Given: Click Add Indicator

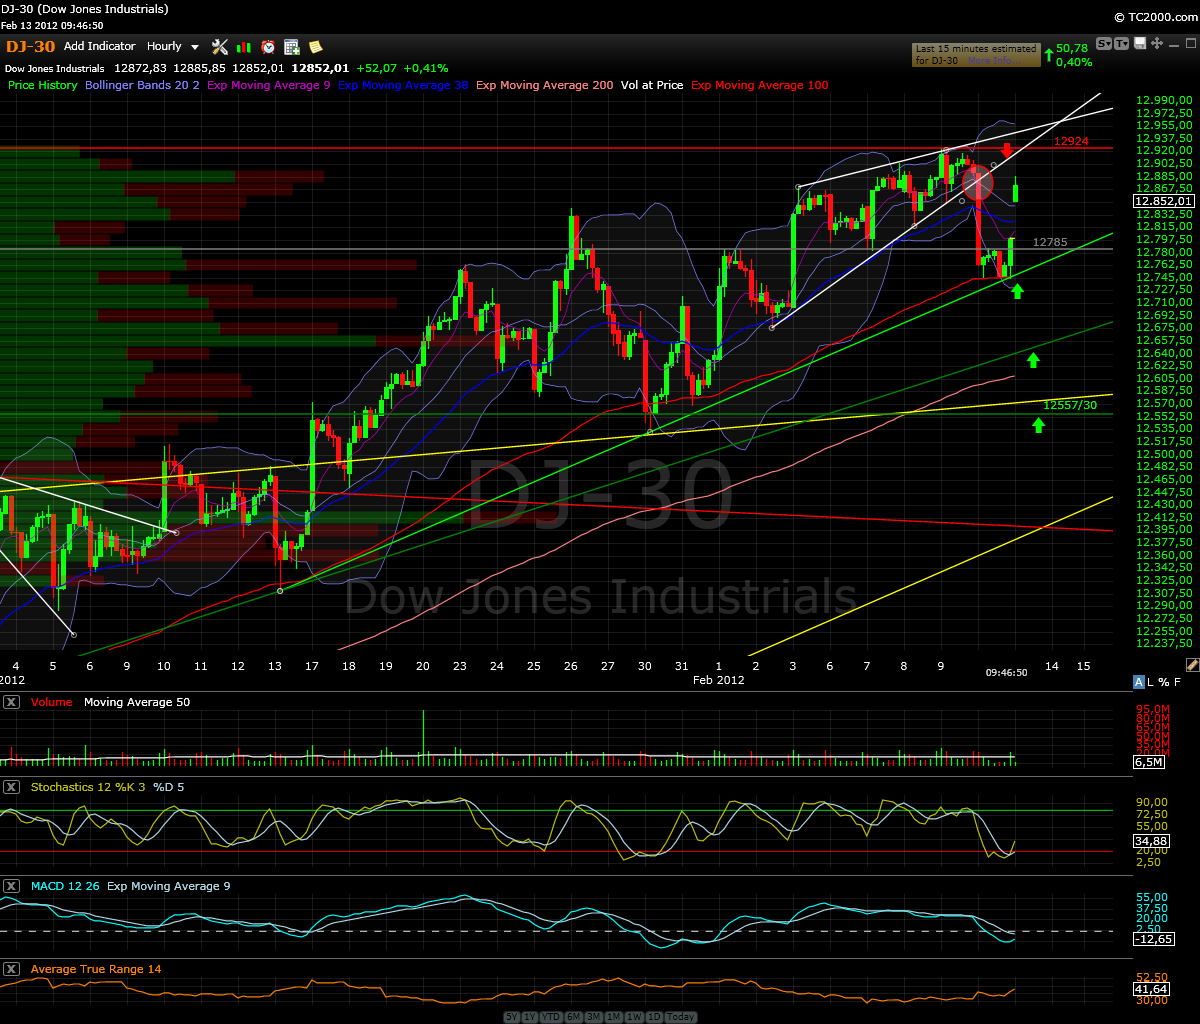Looking at the screenshot, I should [99, 46].
